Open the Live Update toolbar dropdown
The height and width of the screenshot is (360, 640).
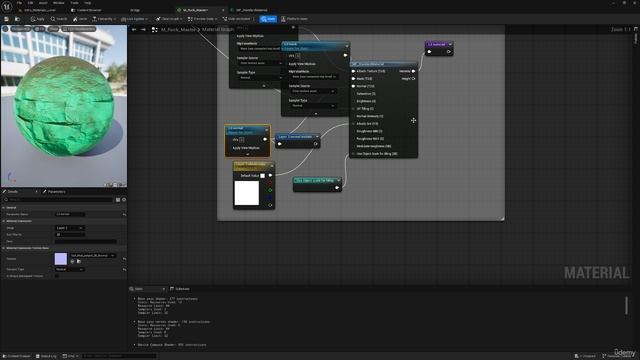pyautogui.click(x=134, y=19)
